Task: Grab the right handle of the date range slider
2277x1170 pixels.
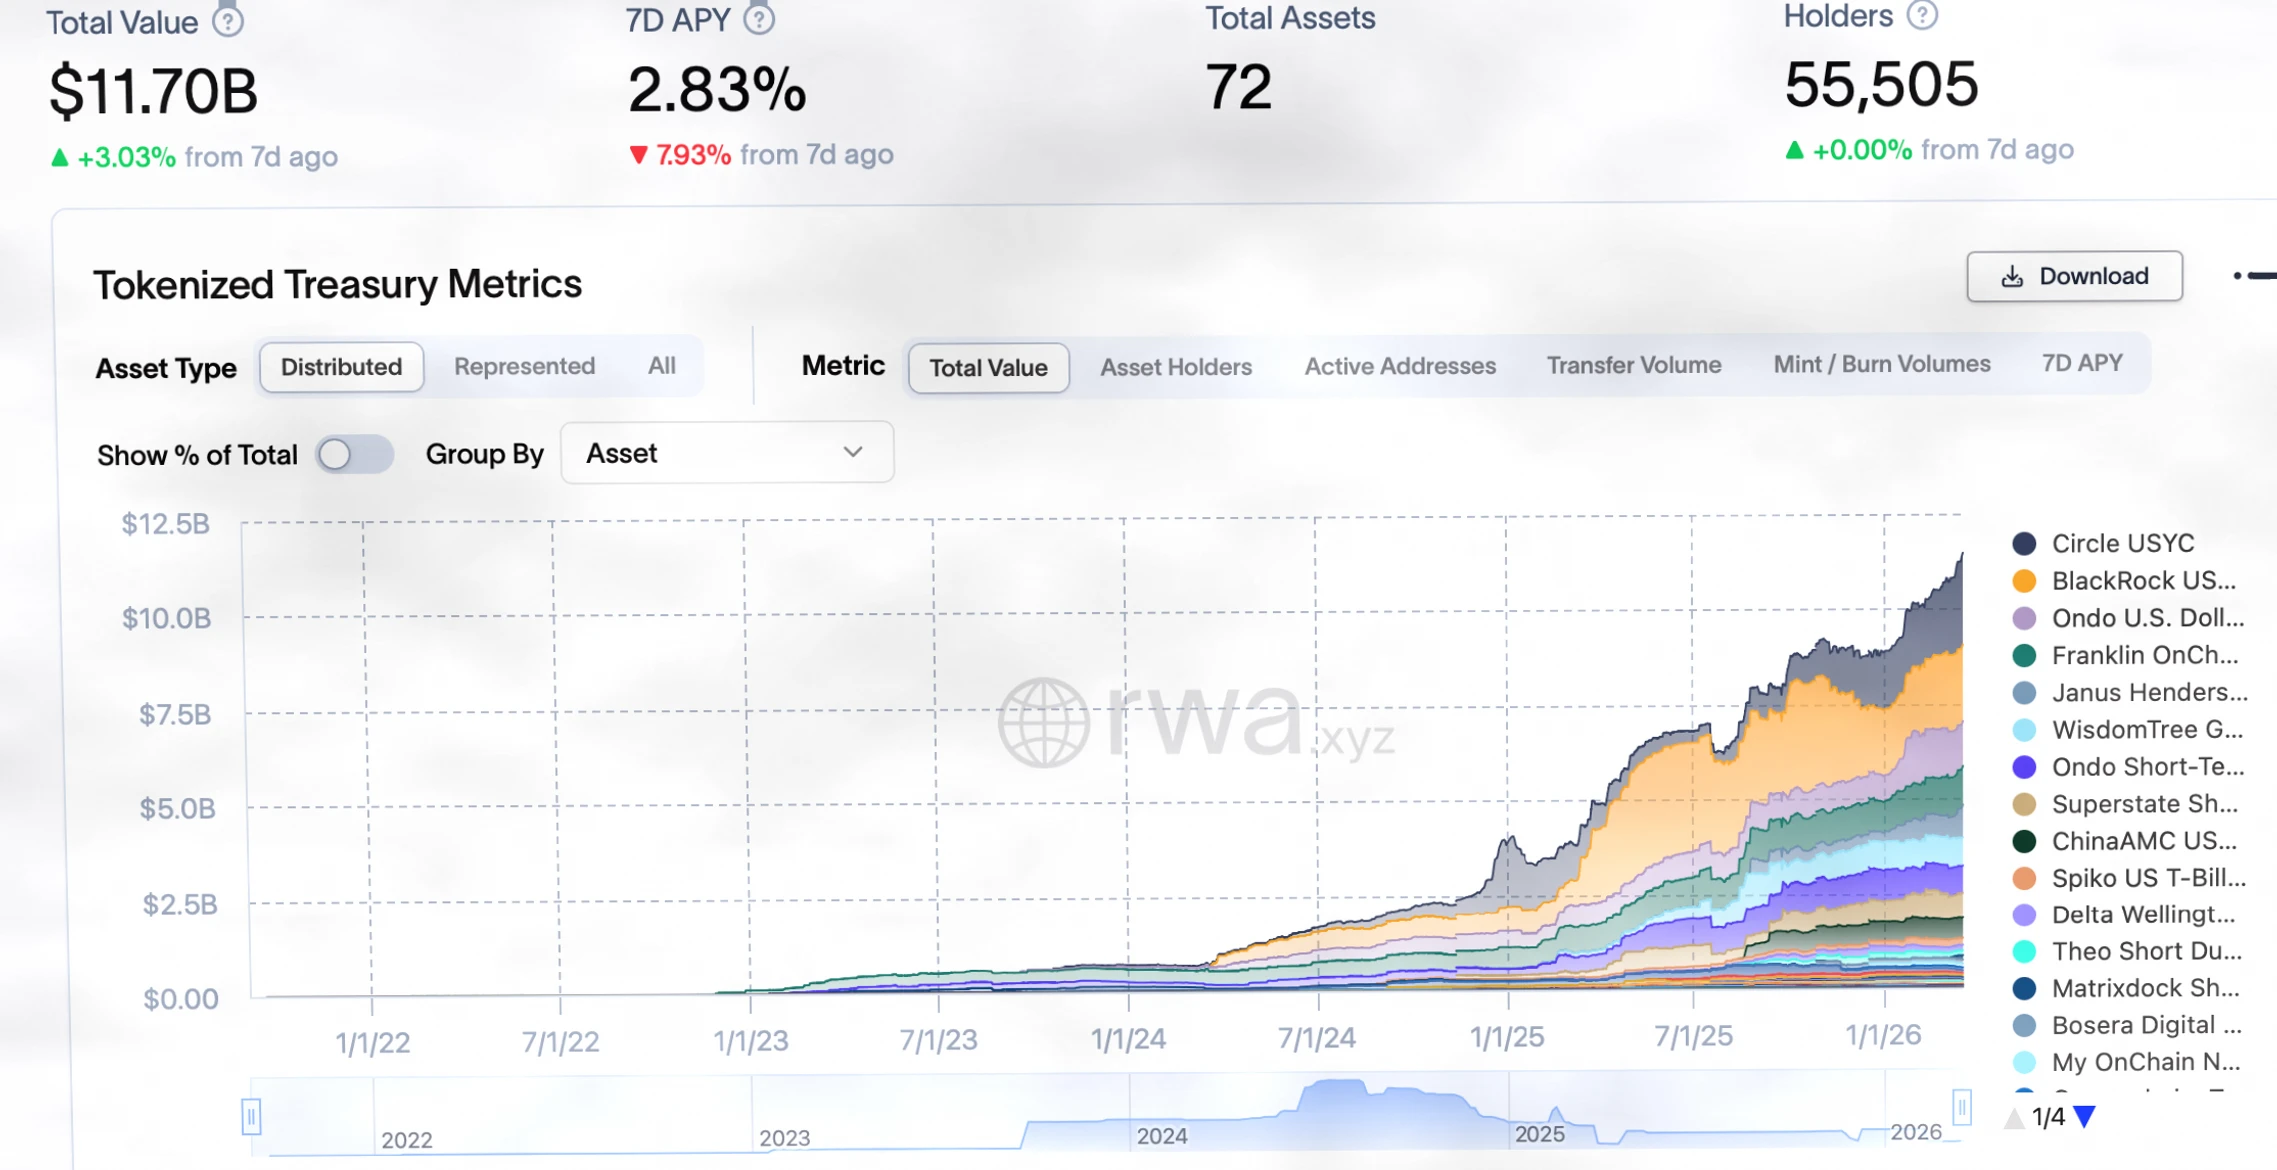Action: pyautogui.click(x=1961, y=1107)
